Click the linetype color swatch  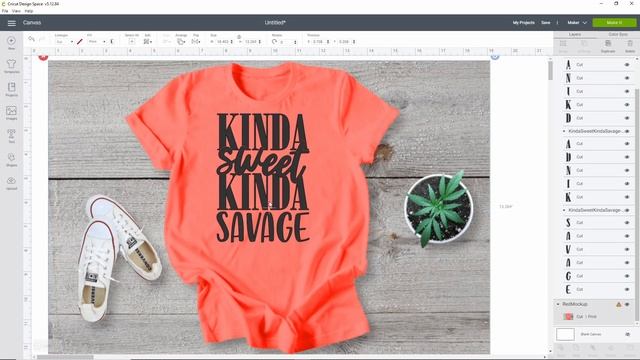pos(80,42)
